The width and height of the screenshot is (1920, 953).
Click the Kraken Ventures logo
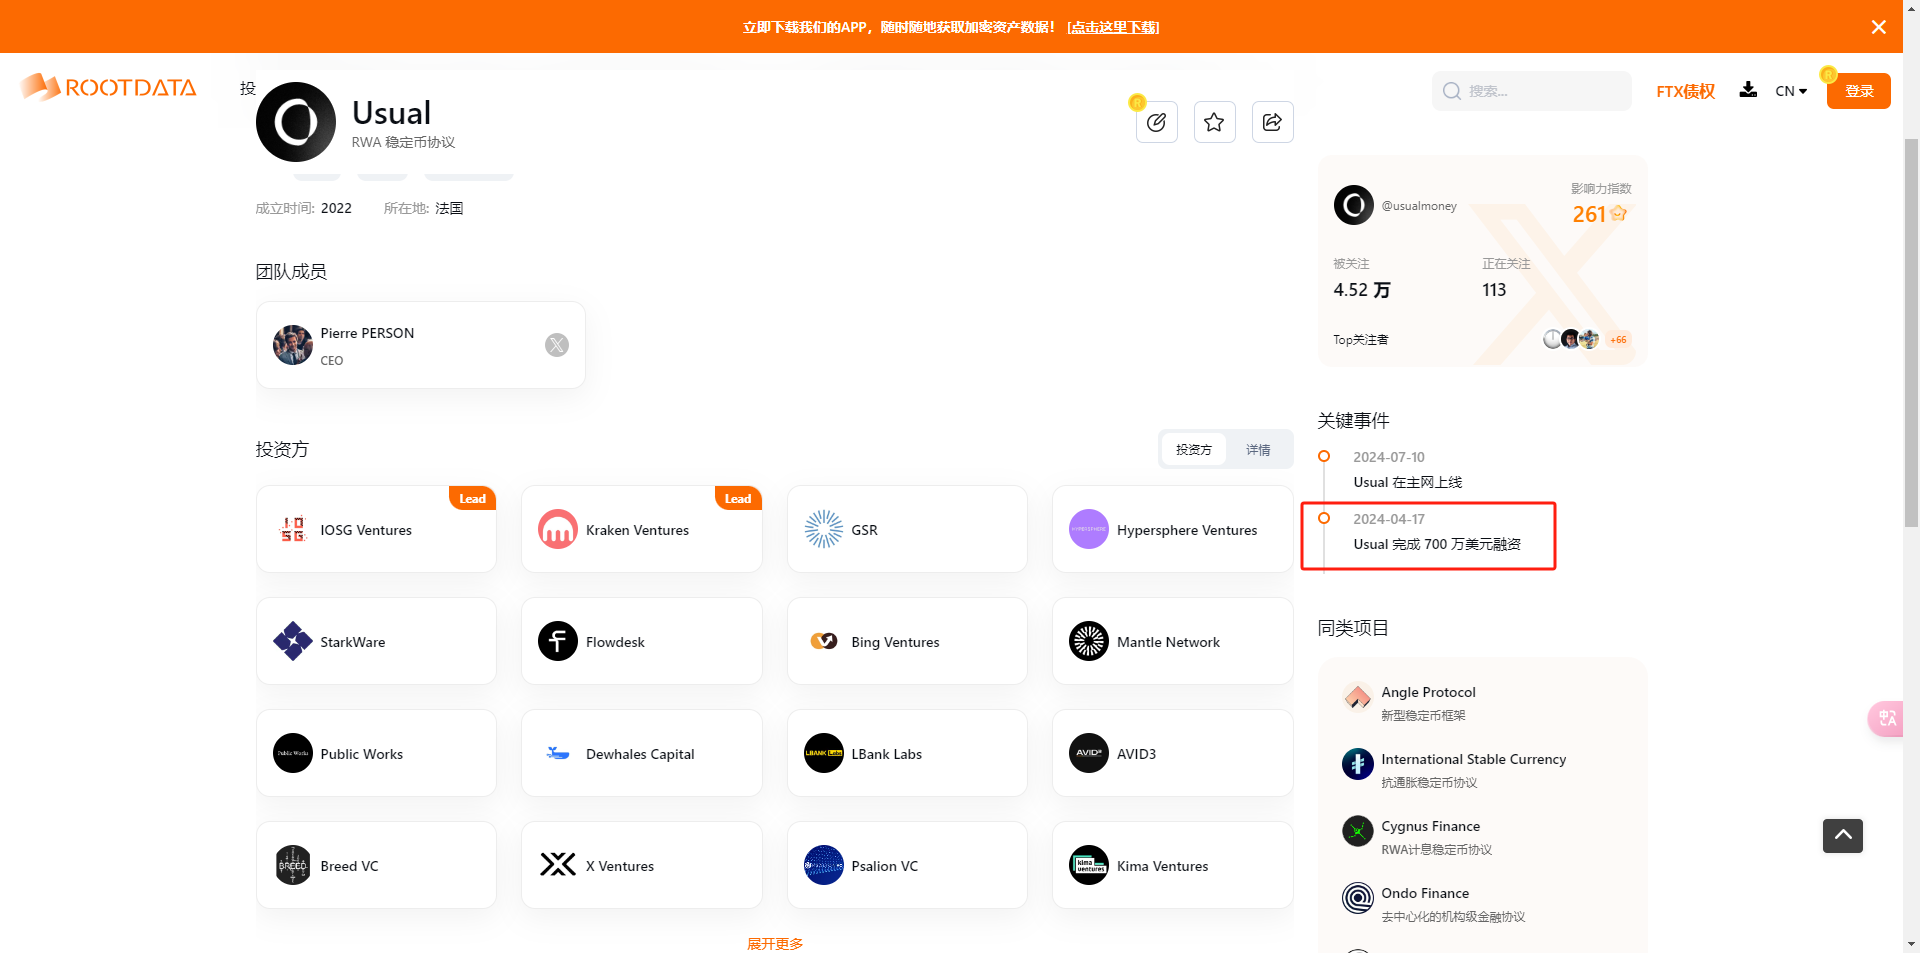tap(558, 529)
